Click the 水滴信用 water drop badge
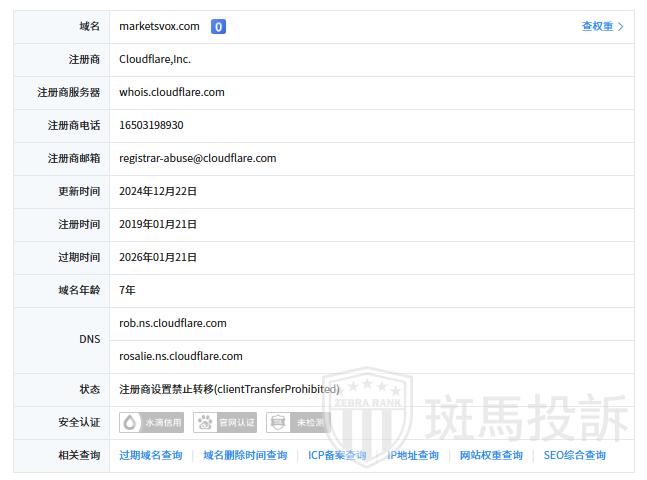Image resolution: width=647 pixels, height=480 pixels. [152, 423]
